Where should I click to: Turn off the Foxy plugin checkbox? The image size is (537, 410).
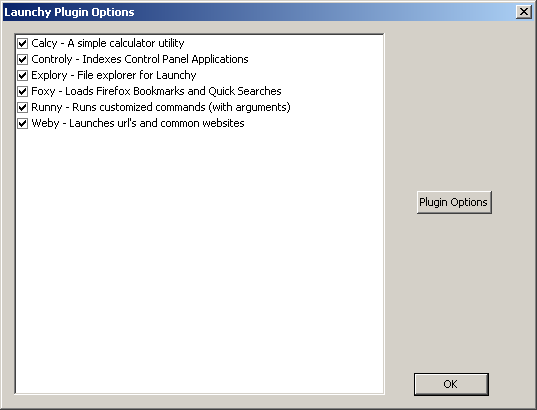coord(23,91)
